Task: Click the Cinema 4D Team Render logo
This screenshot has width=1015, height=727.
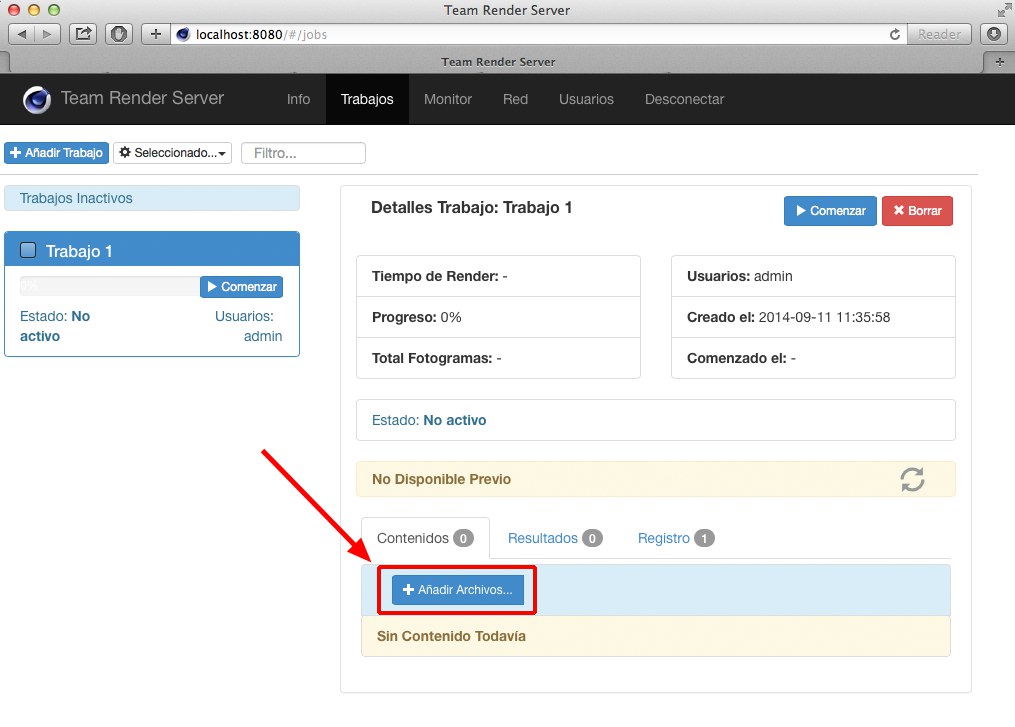Action: tap(37, 99)
